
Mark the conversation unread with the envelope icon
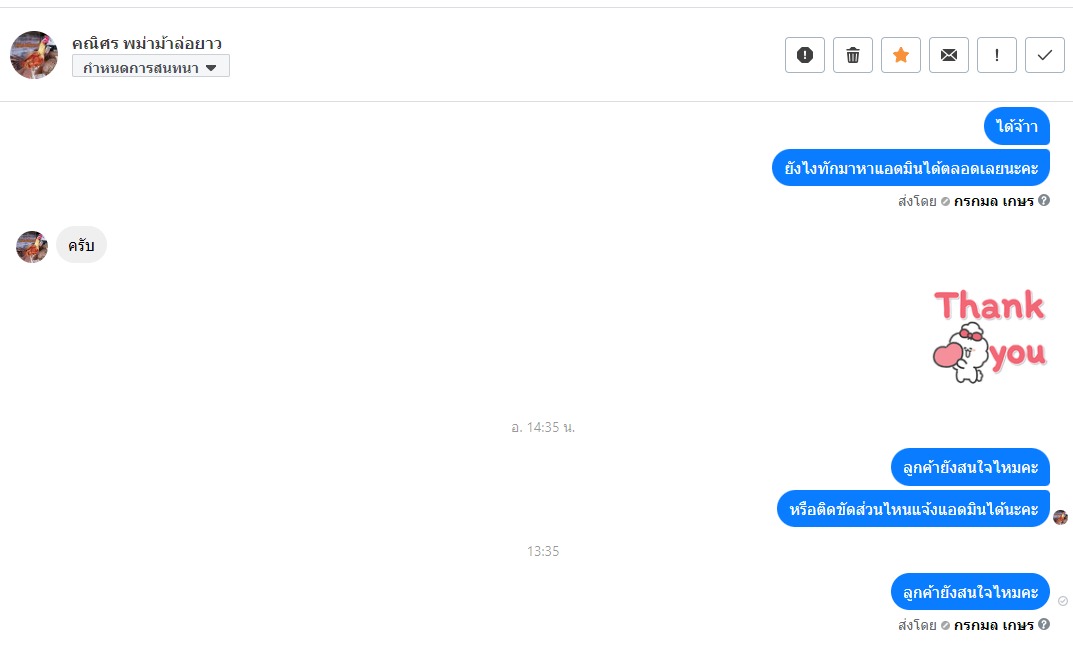pyautogui.click(x=948, y=55)
